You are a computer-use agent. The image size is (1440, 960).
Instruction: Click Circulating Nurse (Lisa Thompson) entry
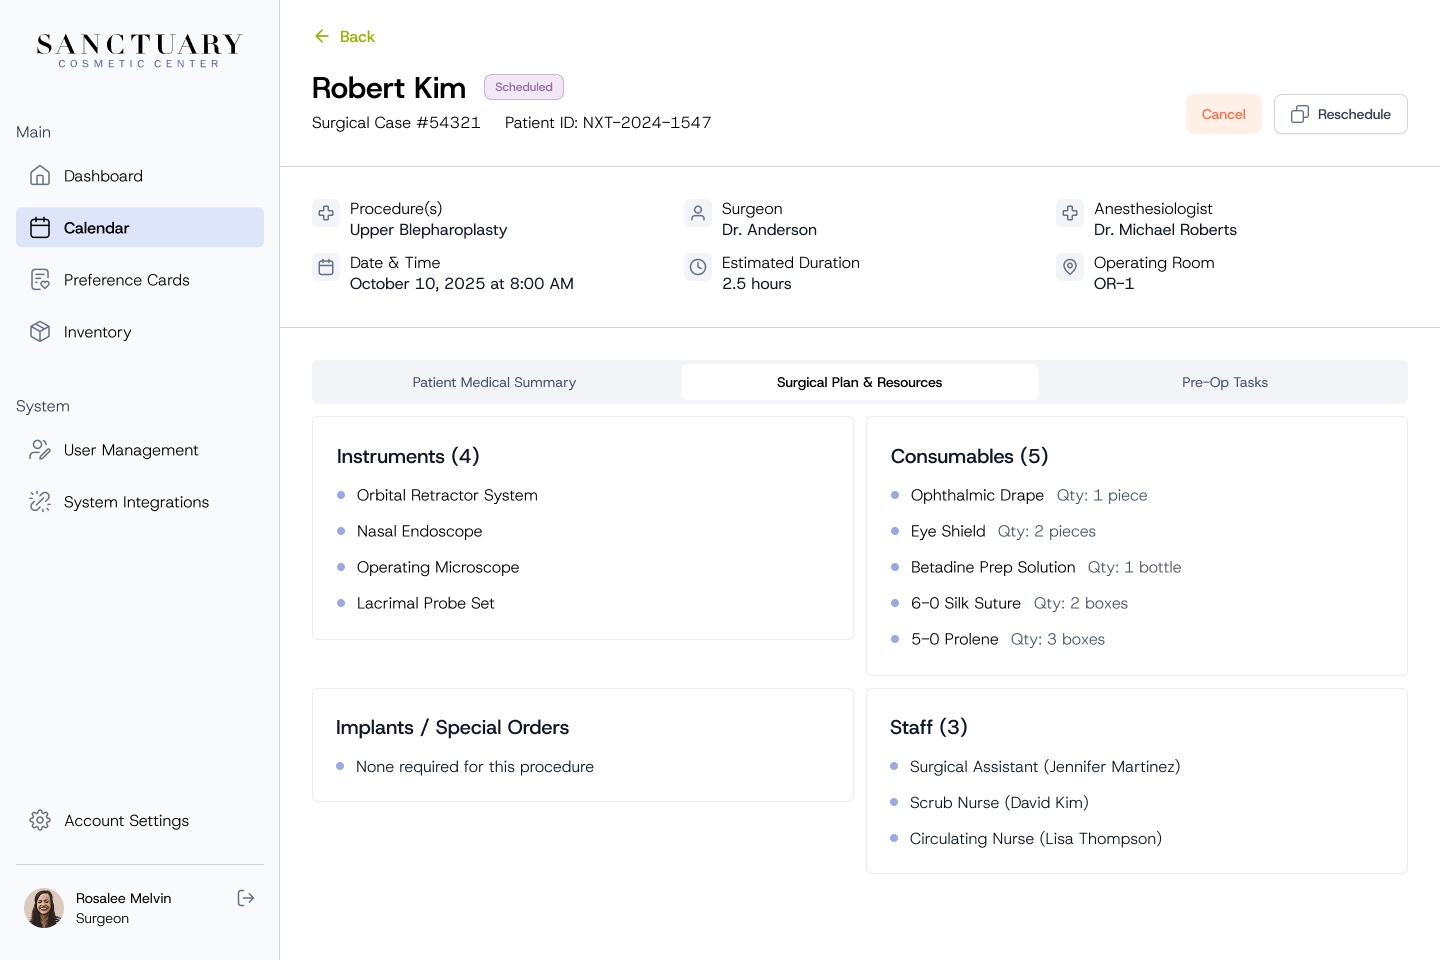[1036, 838]
